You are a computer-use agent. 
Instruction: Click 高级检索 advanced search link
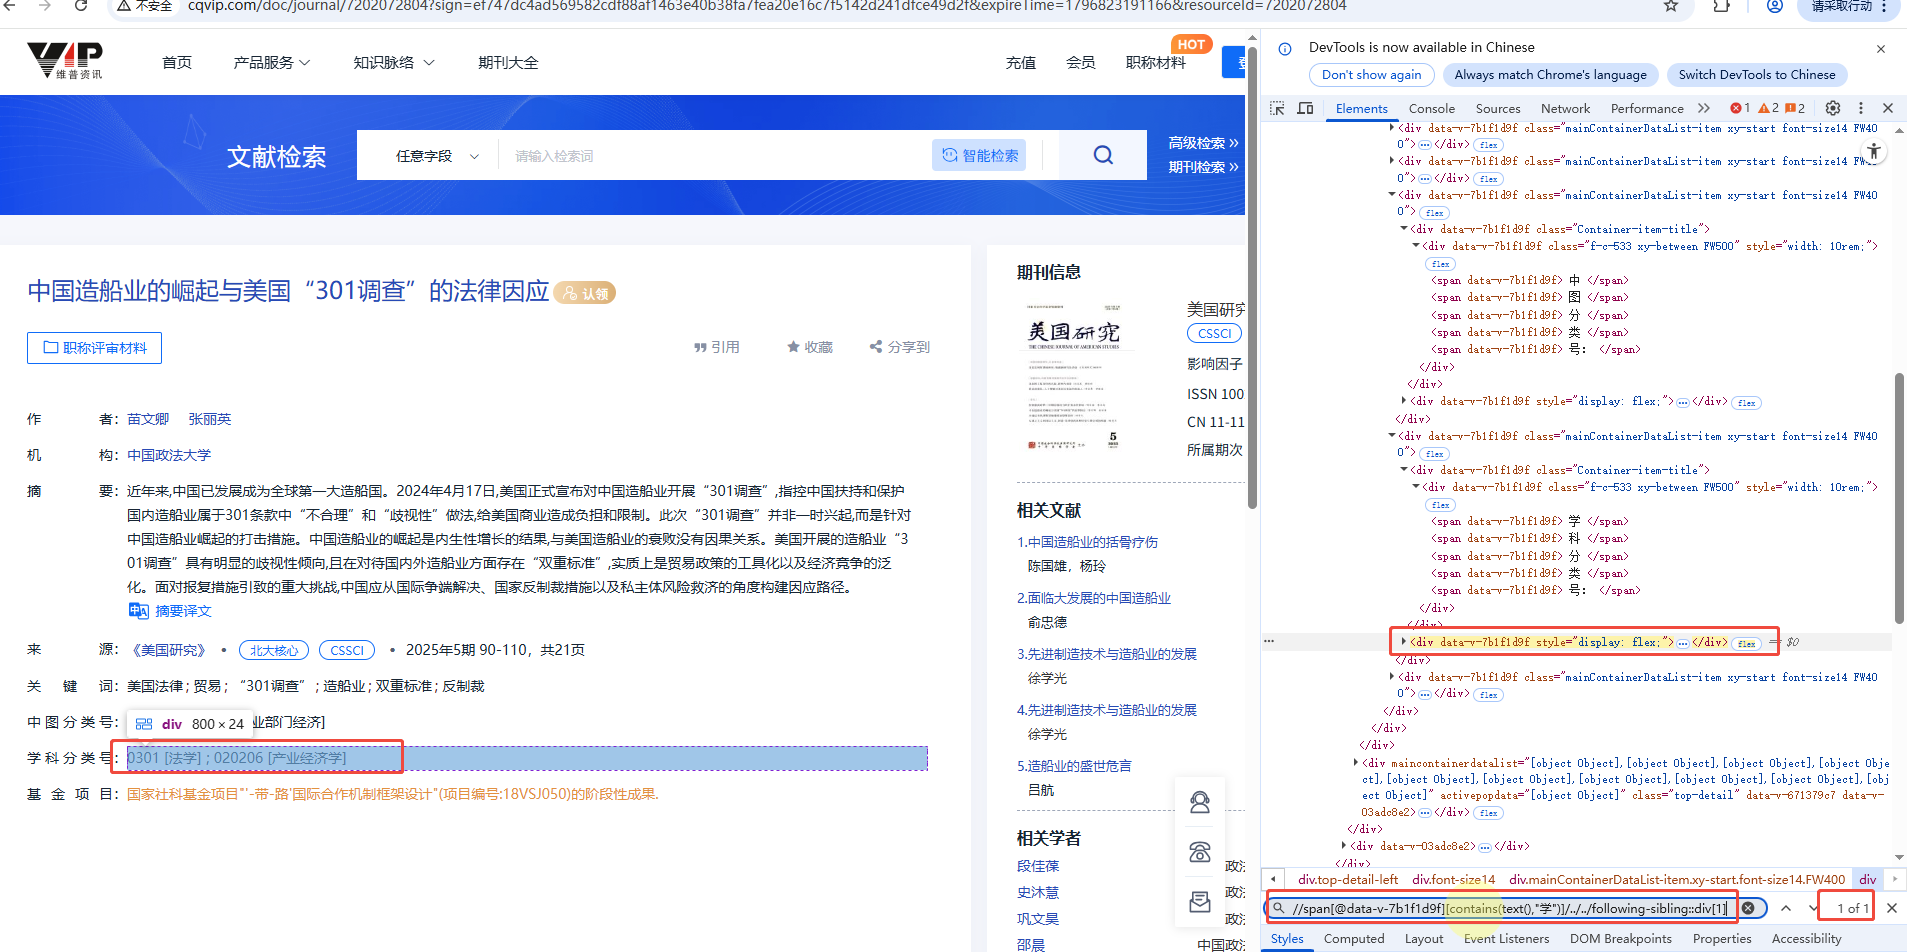point(1203,143)
